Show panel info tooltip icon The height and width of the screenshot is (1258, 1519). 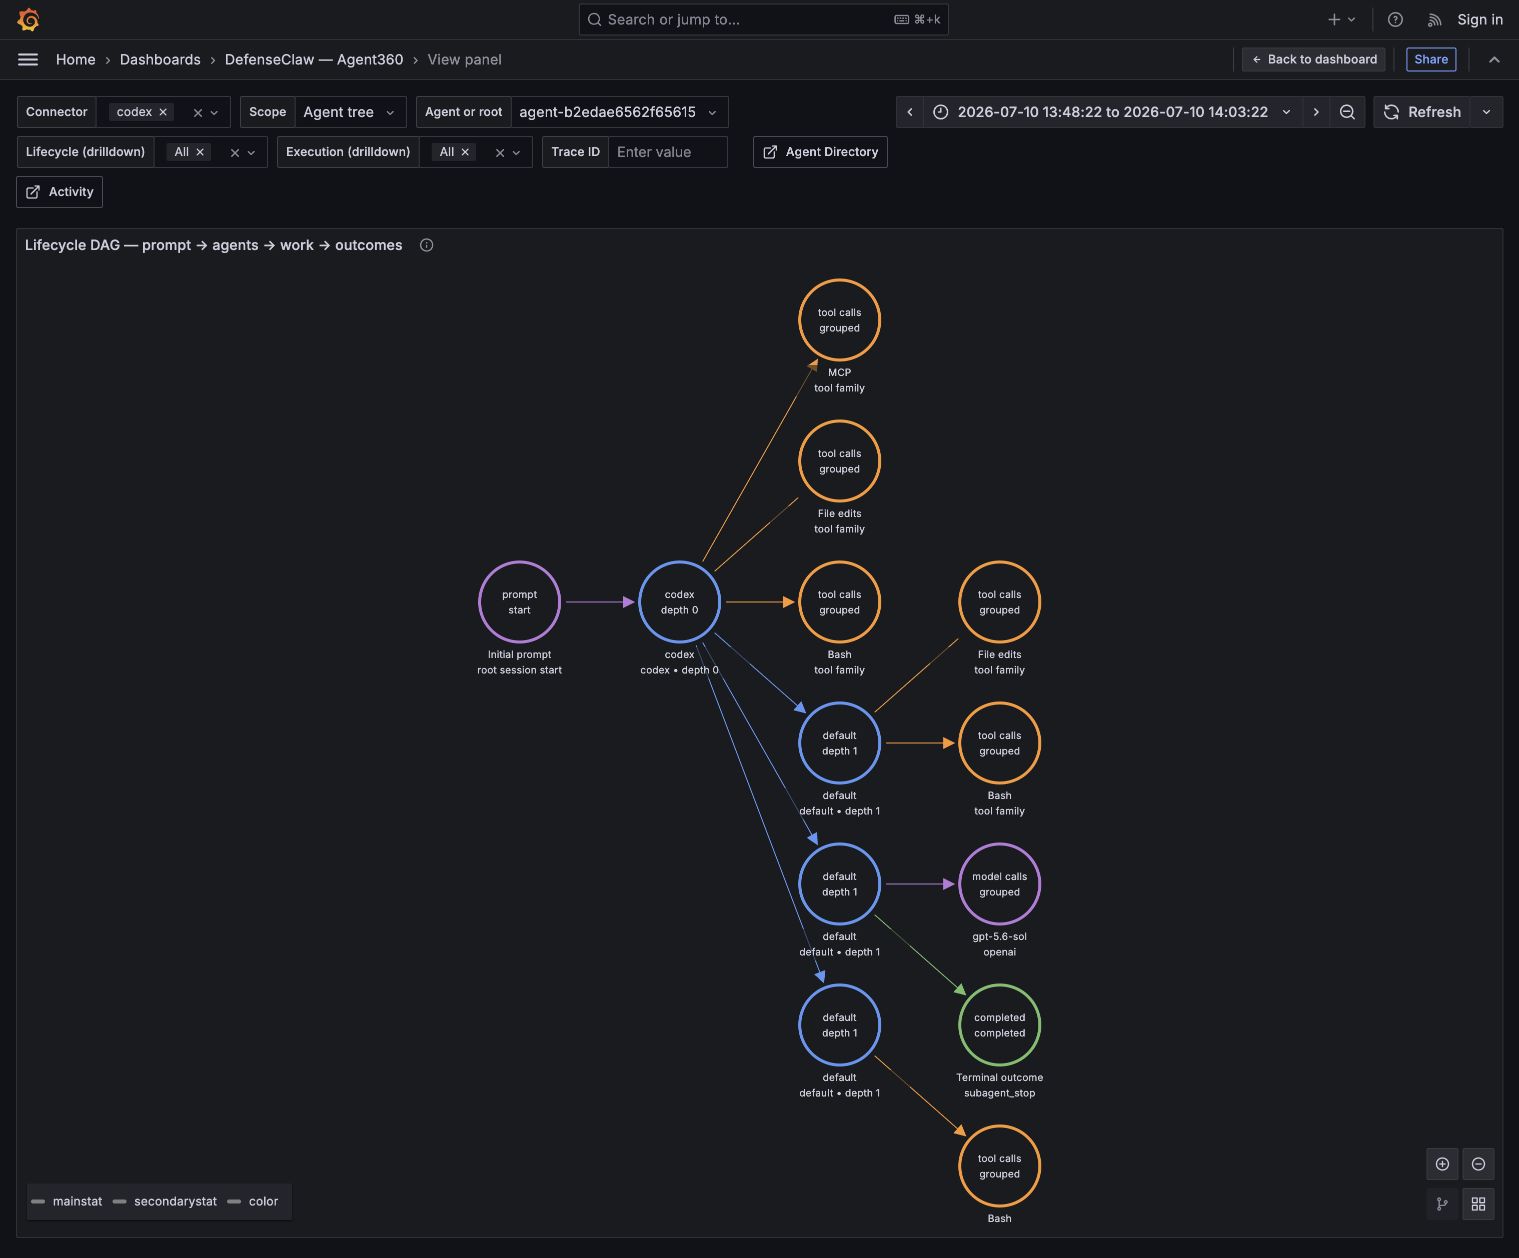[x=427, y=245]
